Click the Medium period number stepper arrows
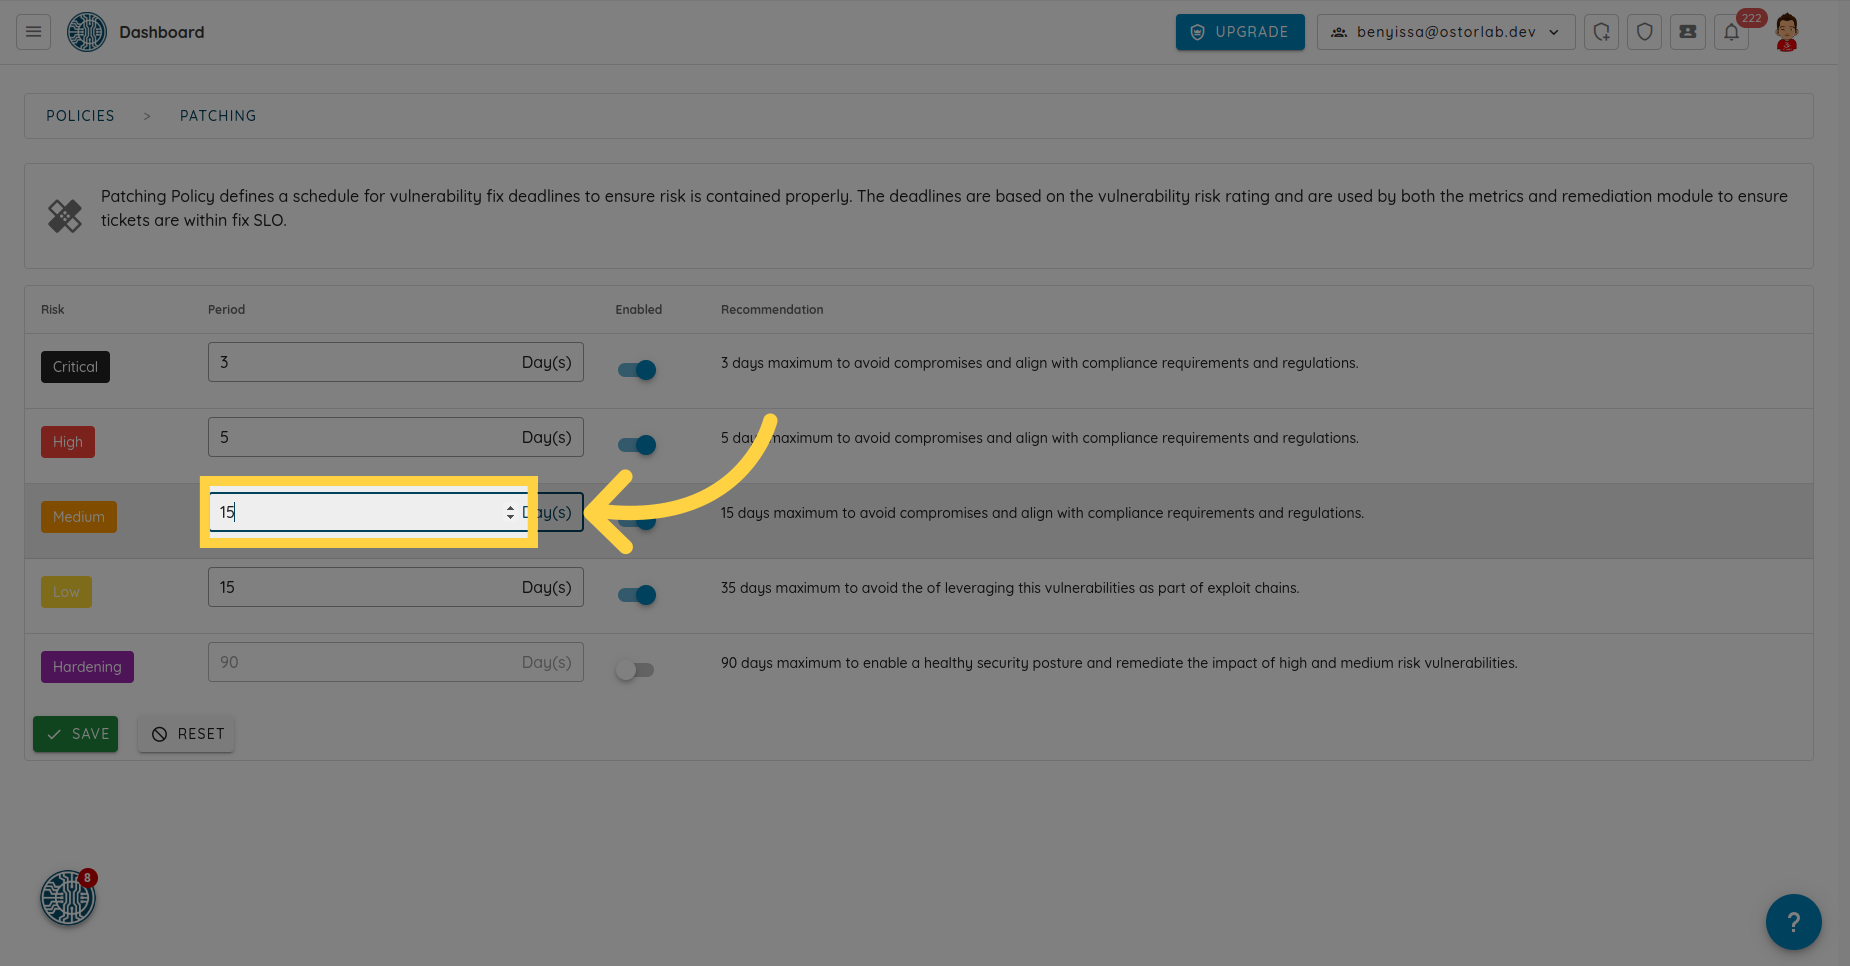1850x966 pixels. click(x=510, y=512)
